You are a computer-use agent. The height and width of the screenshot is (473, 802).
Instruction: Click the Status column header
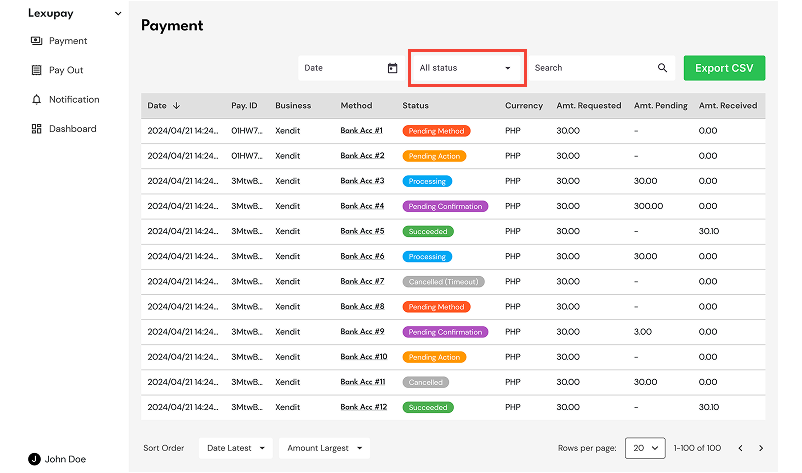click(x=415, y=106)
